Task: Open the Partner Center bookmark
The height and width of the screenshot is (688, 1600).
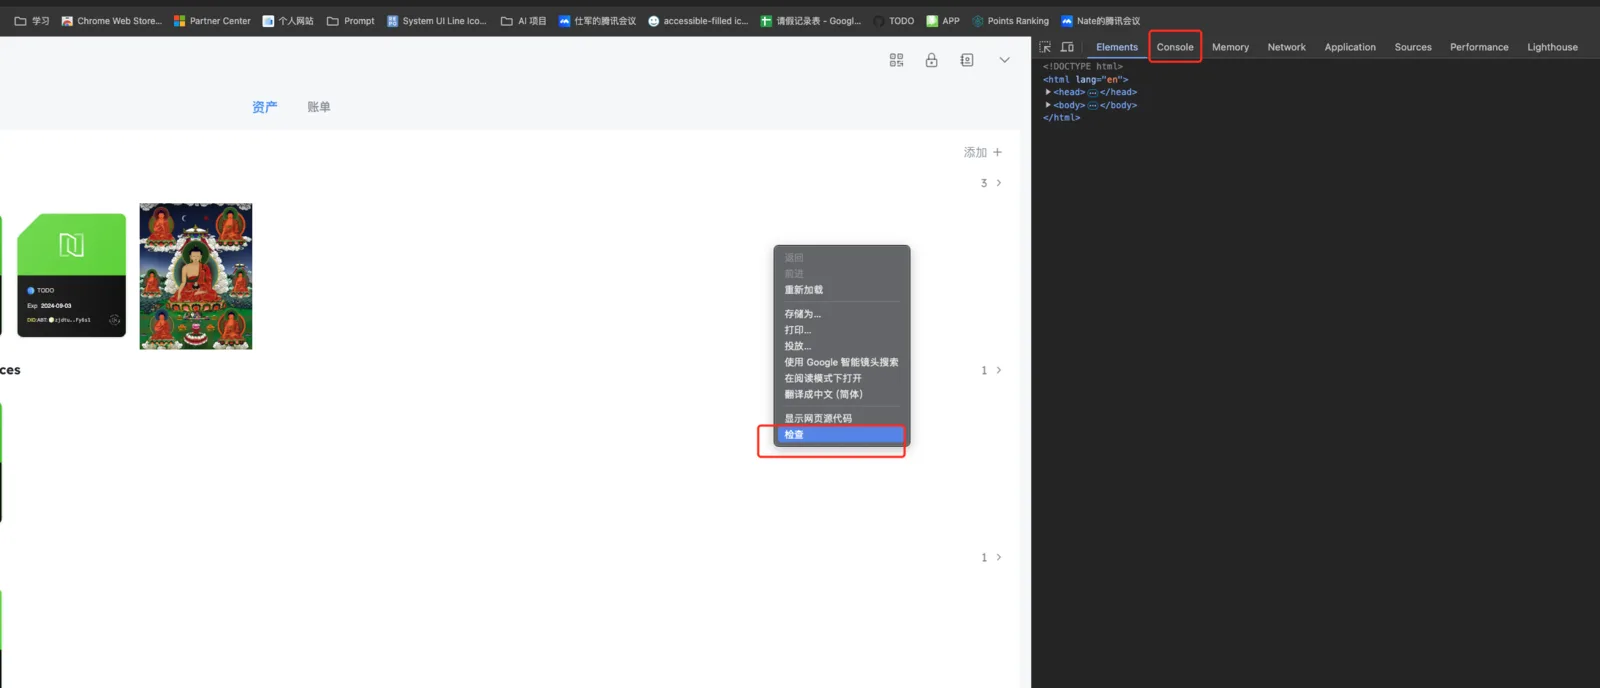Action: pos(212,21)
